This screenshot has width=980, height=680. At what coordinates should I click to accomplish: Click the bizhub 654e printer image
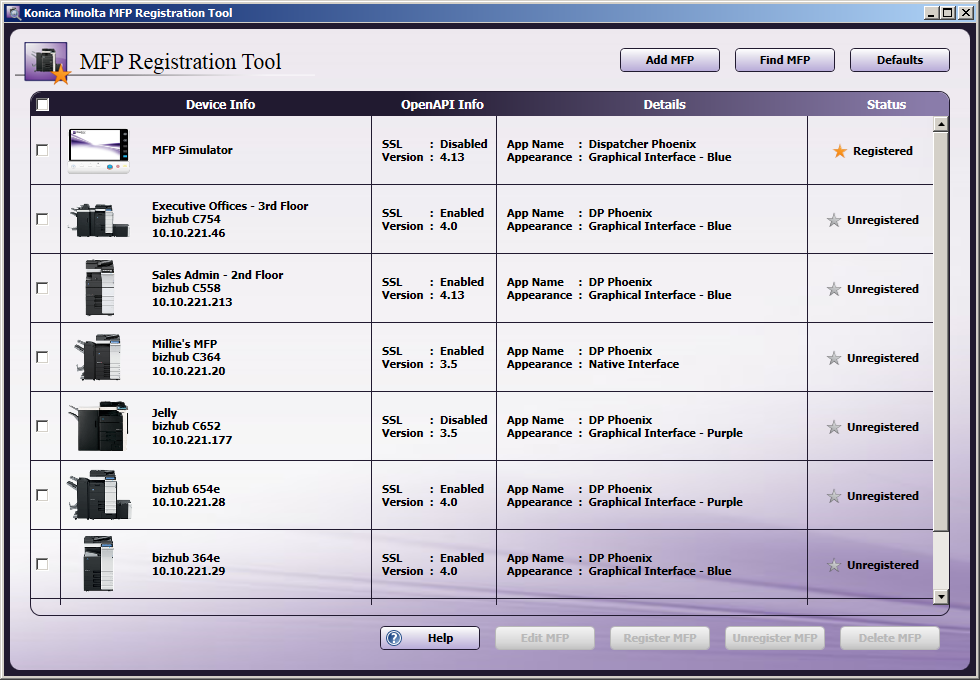99,495
